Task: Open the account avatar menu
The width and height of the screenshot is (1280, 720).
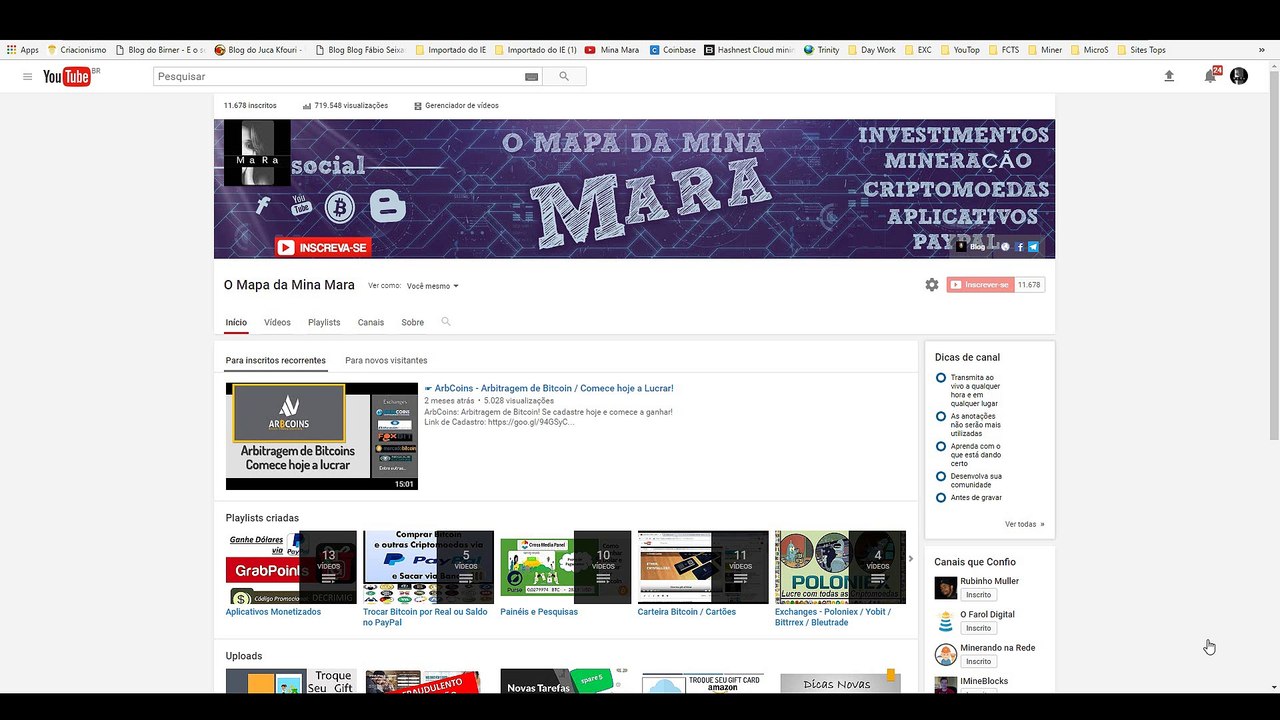Action: [x=1239, y=76]
